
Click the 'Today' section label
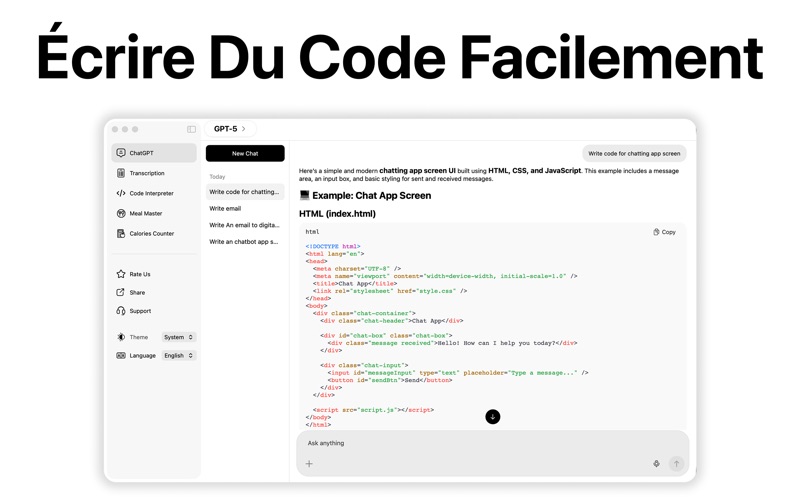click(x=217, y=177)
